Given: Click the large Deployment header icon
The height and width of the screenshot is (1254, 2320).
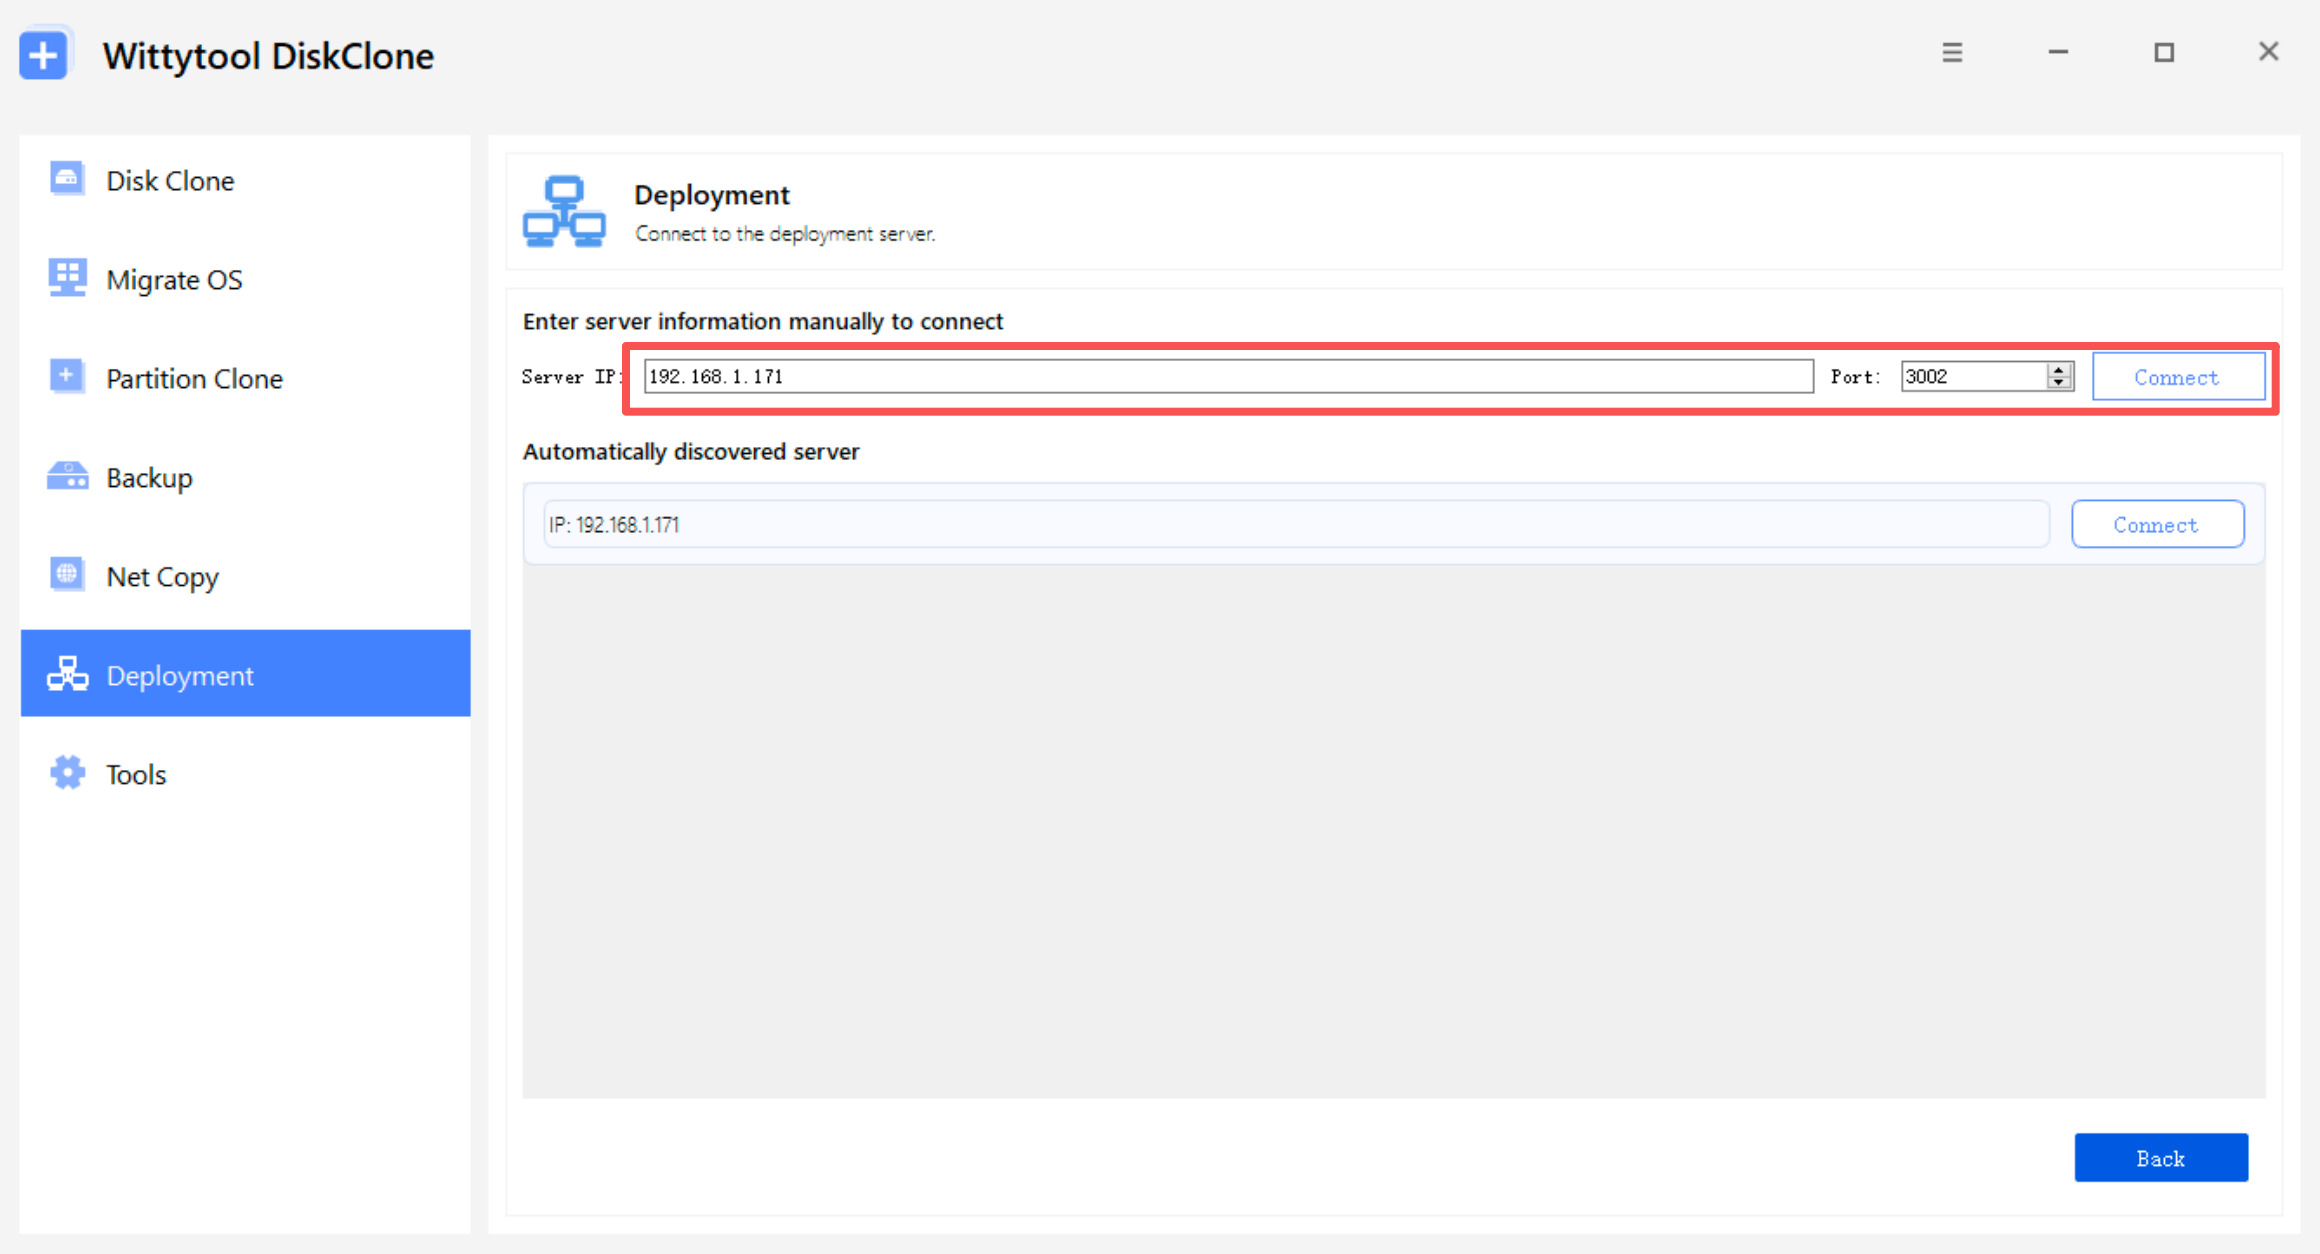Looking at the screenshot, I should 564,211.
